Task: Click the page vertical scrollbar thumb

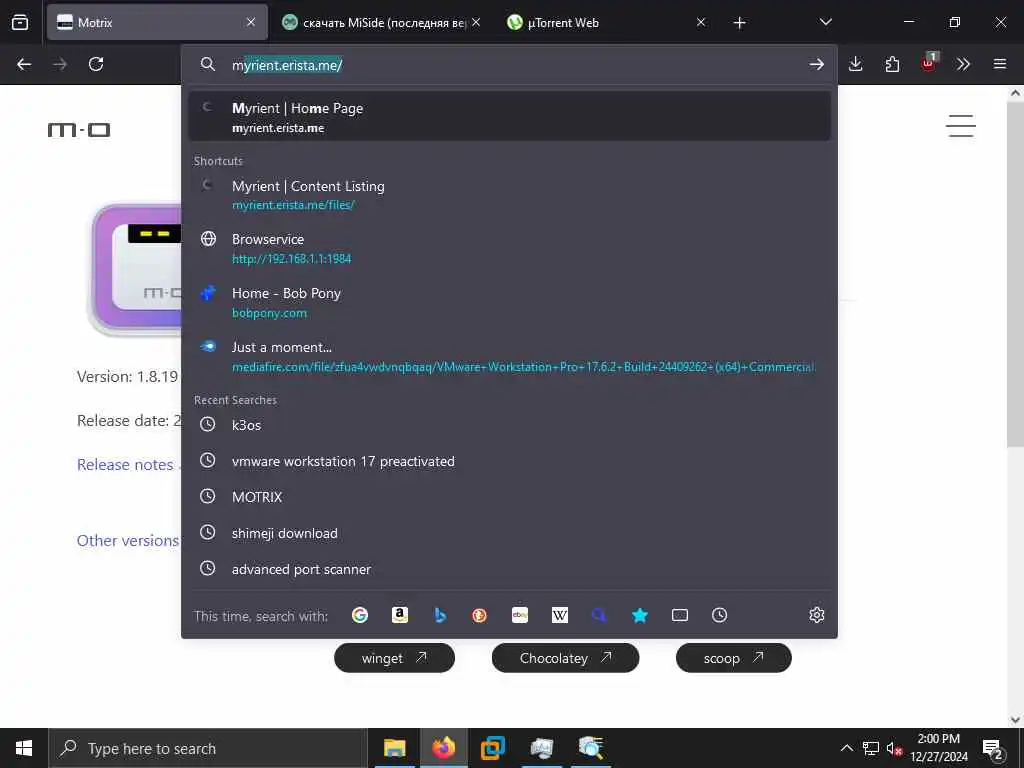Action: [x=1015, y=274]
